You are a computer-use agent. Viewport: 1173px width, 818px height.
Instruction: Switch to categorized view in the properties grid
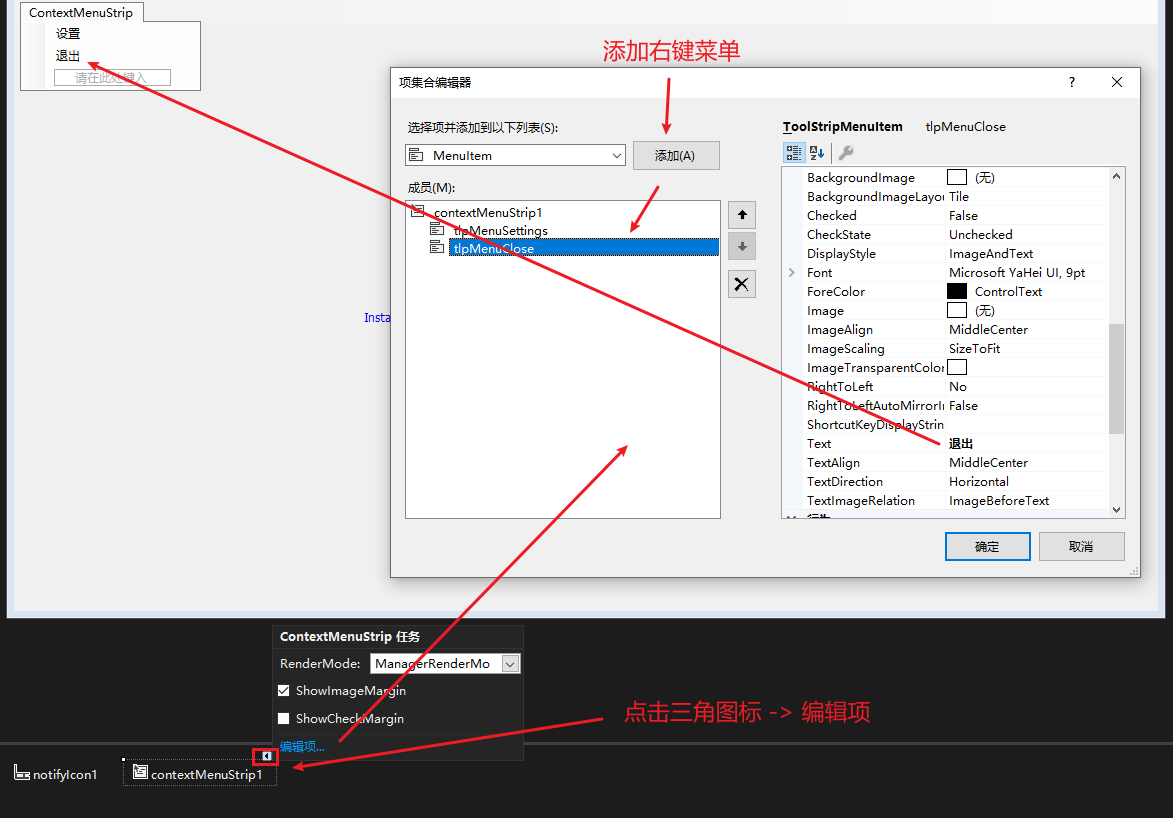(793, 152)
